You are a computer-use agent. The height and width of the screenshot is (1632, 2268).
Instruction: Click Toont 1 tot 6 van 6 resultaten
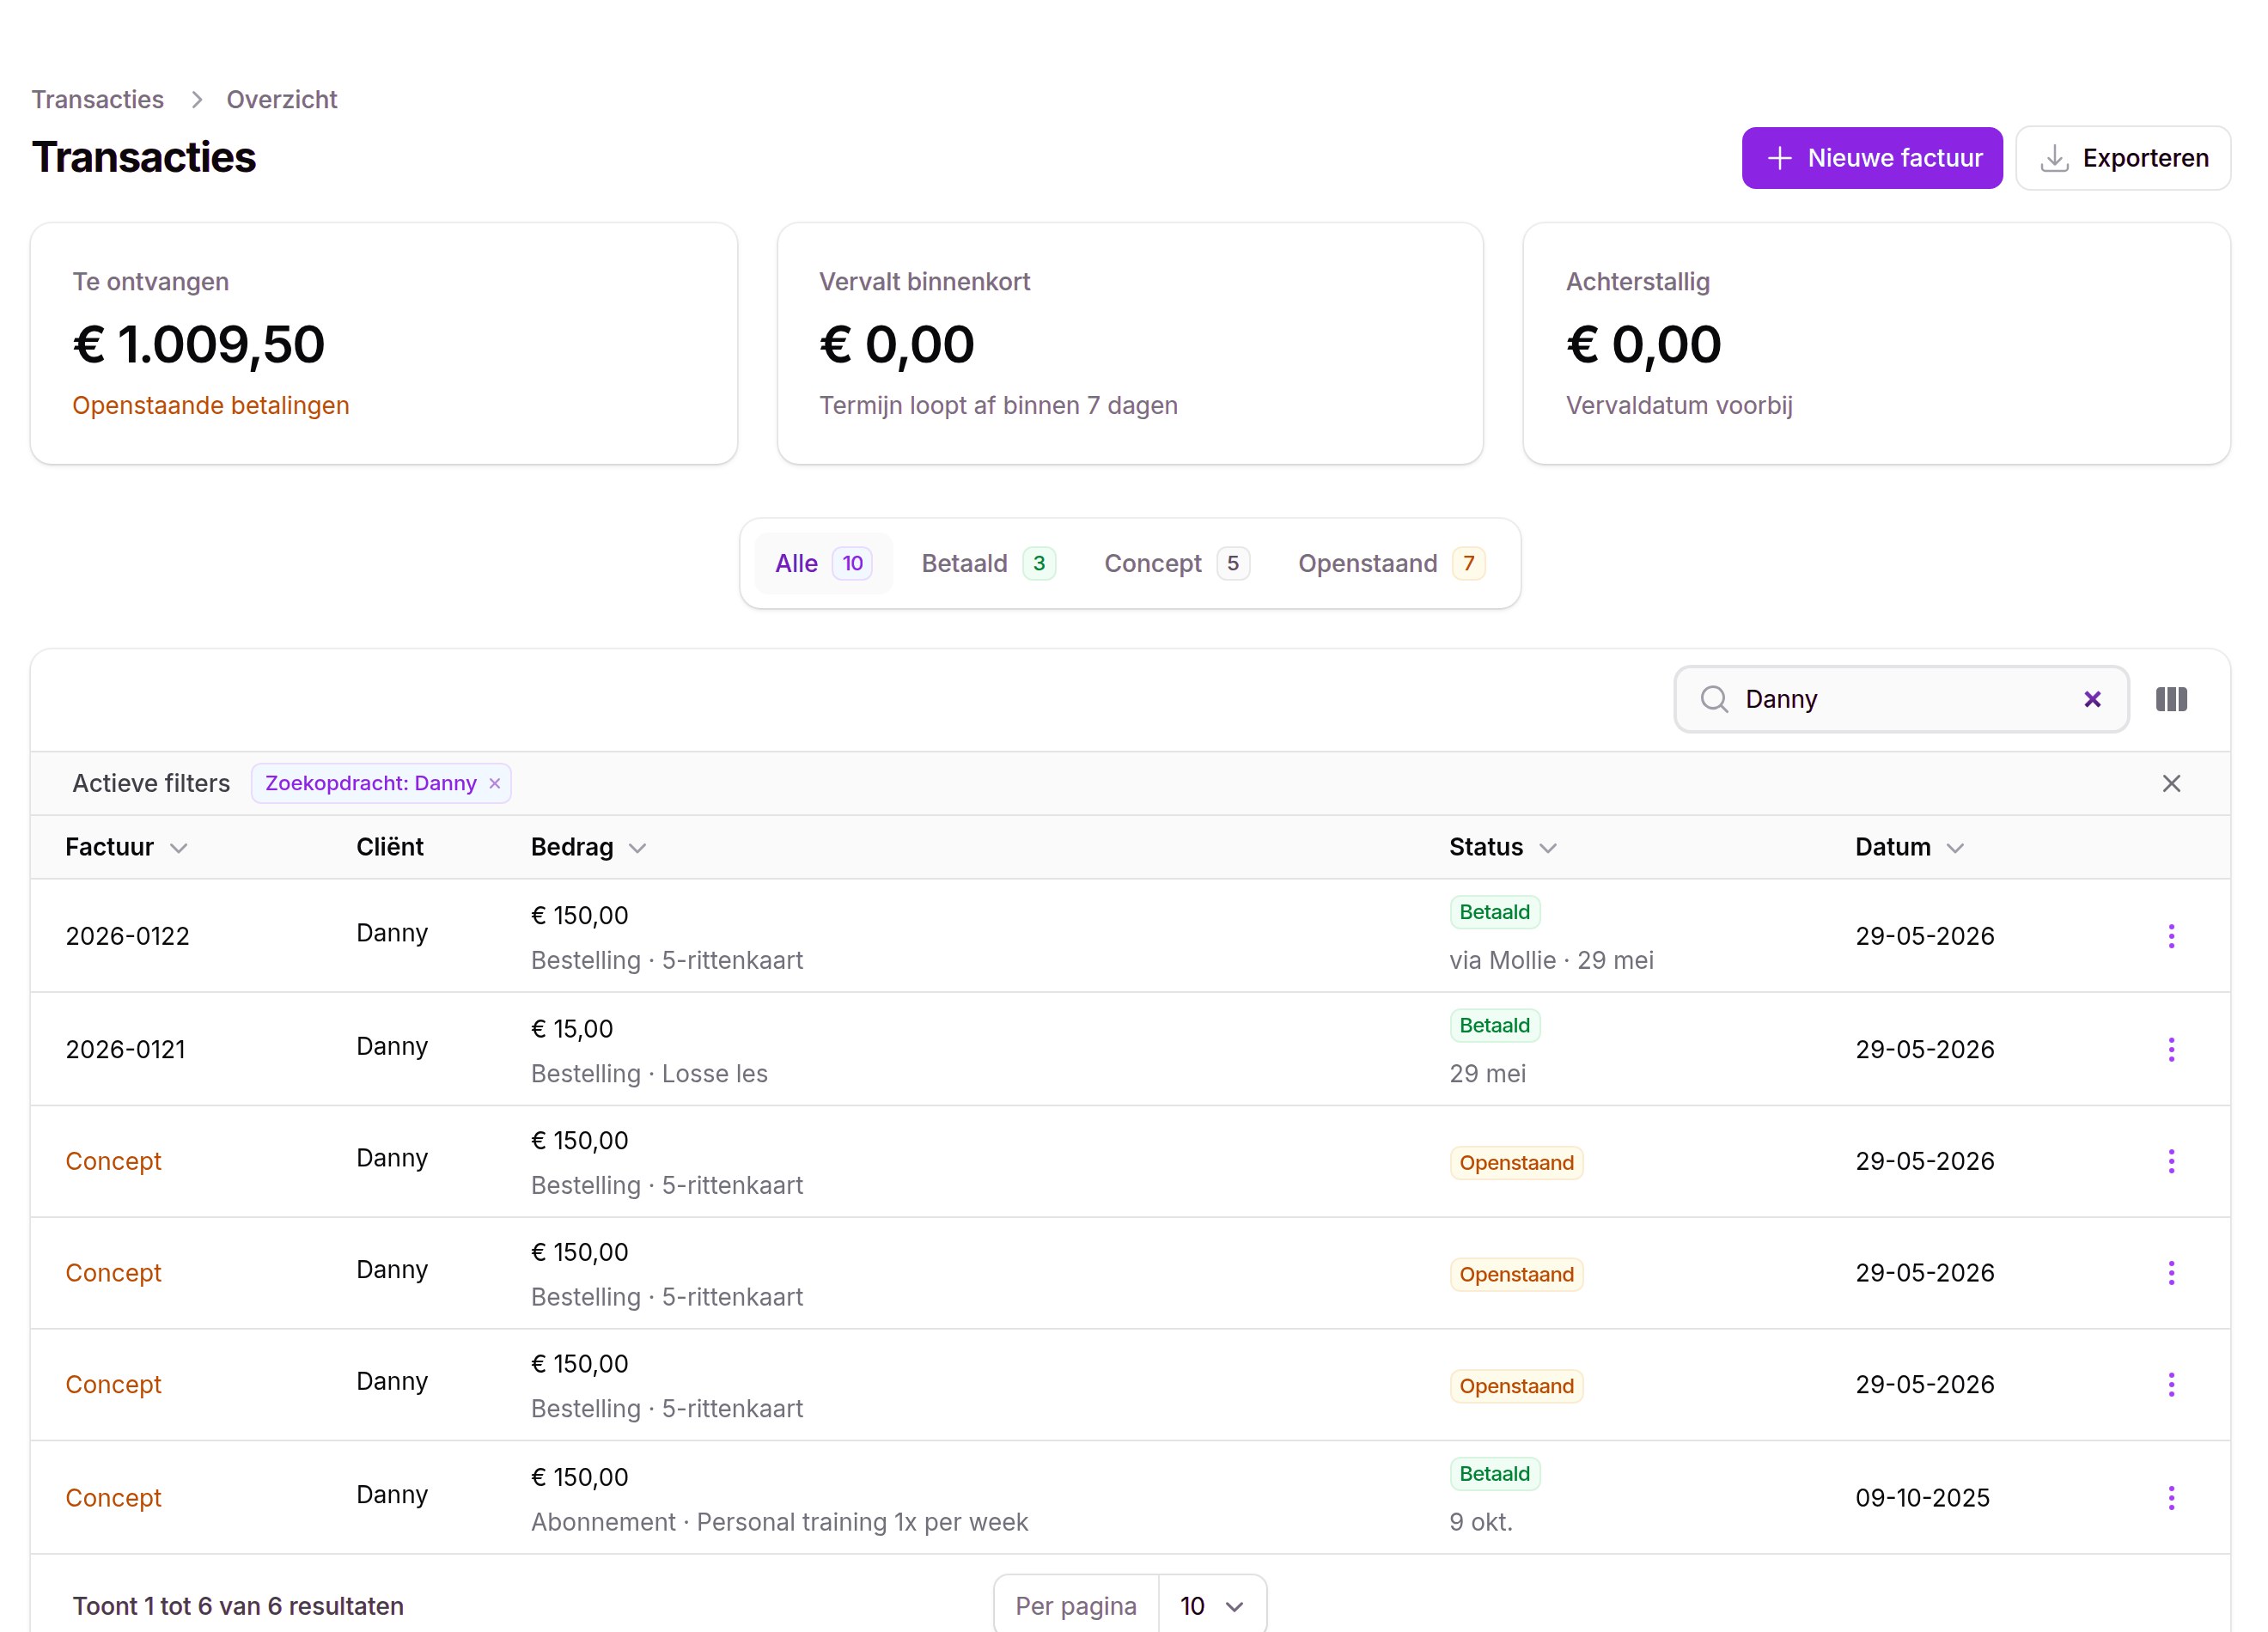tap(238, 1605)
